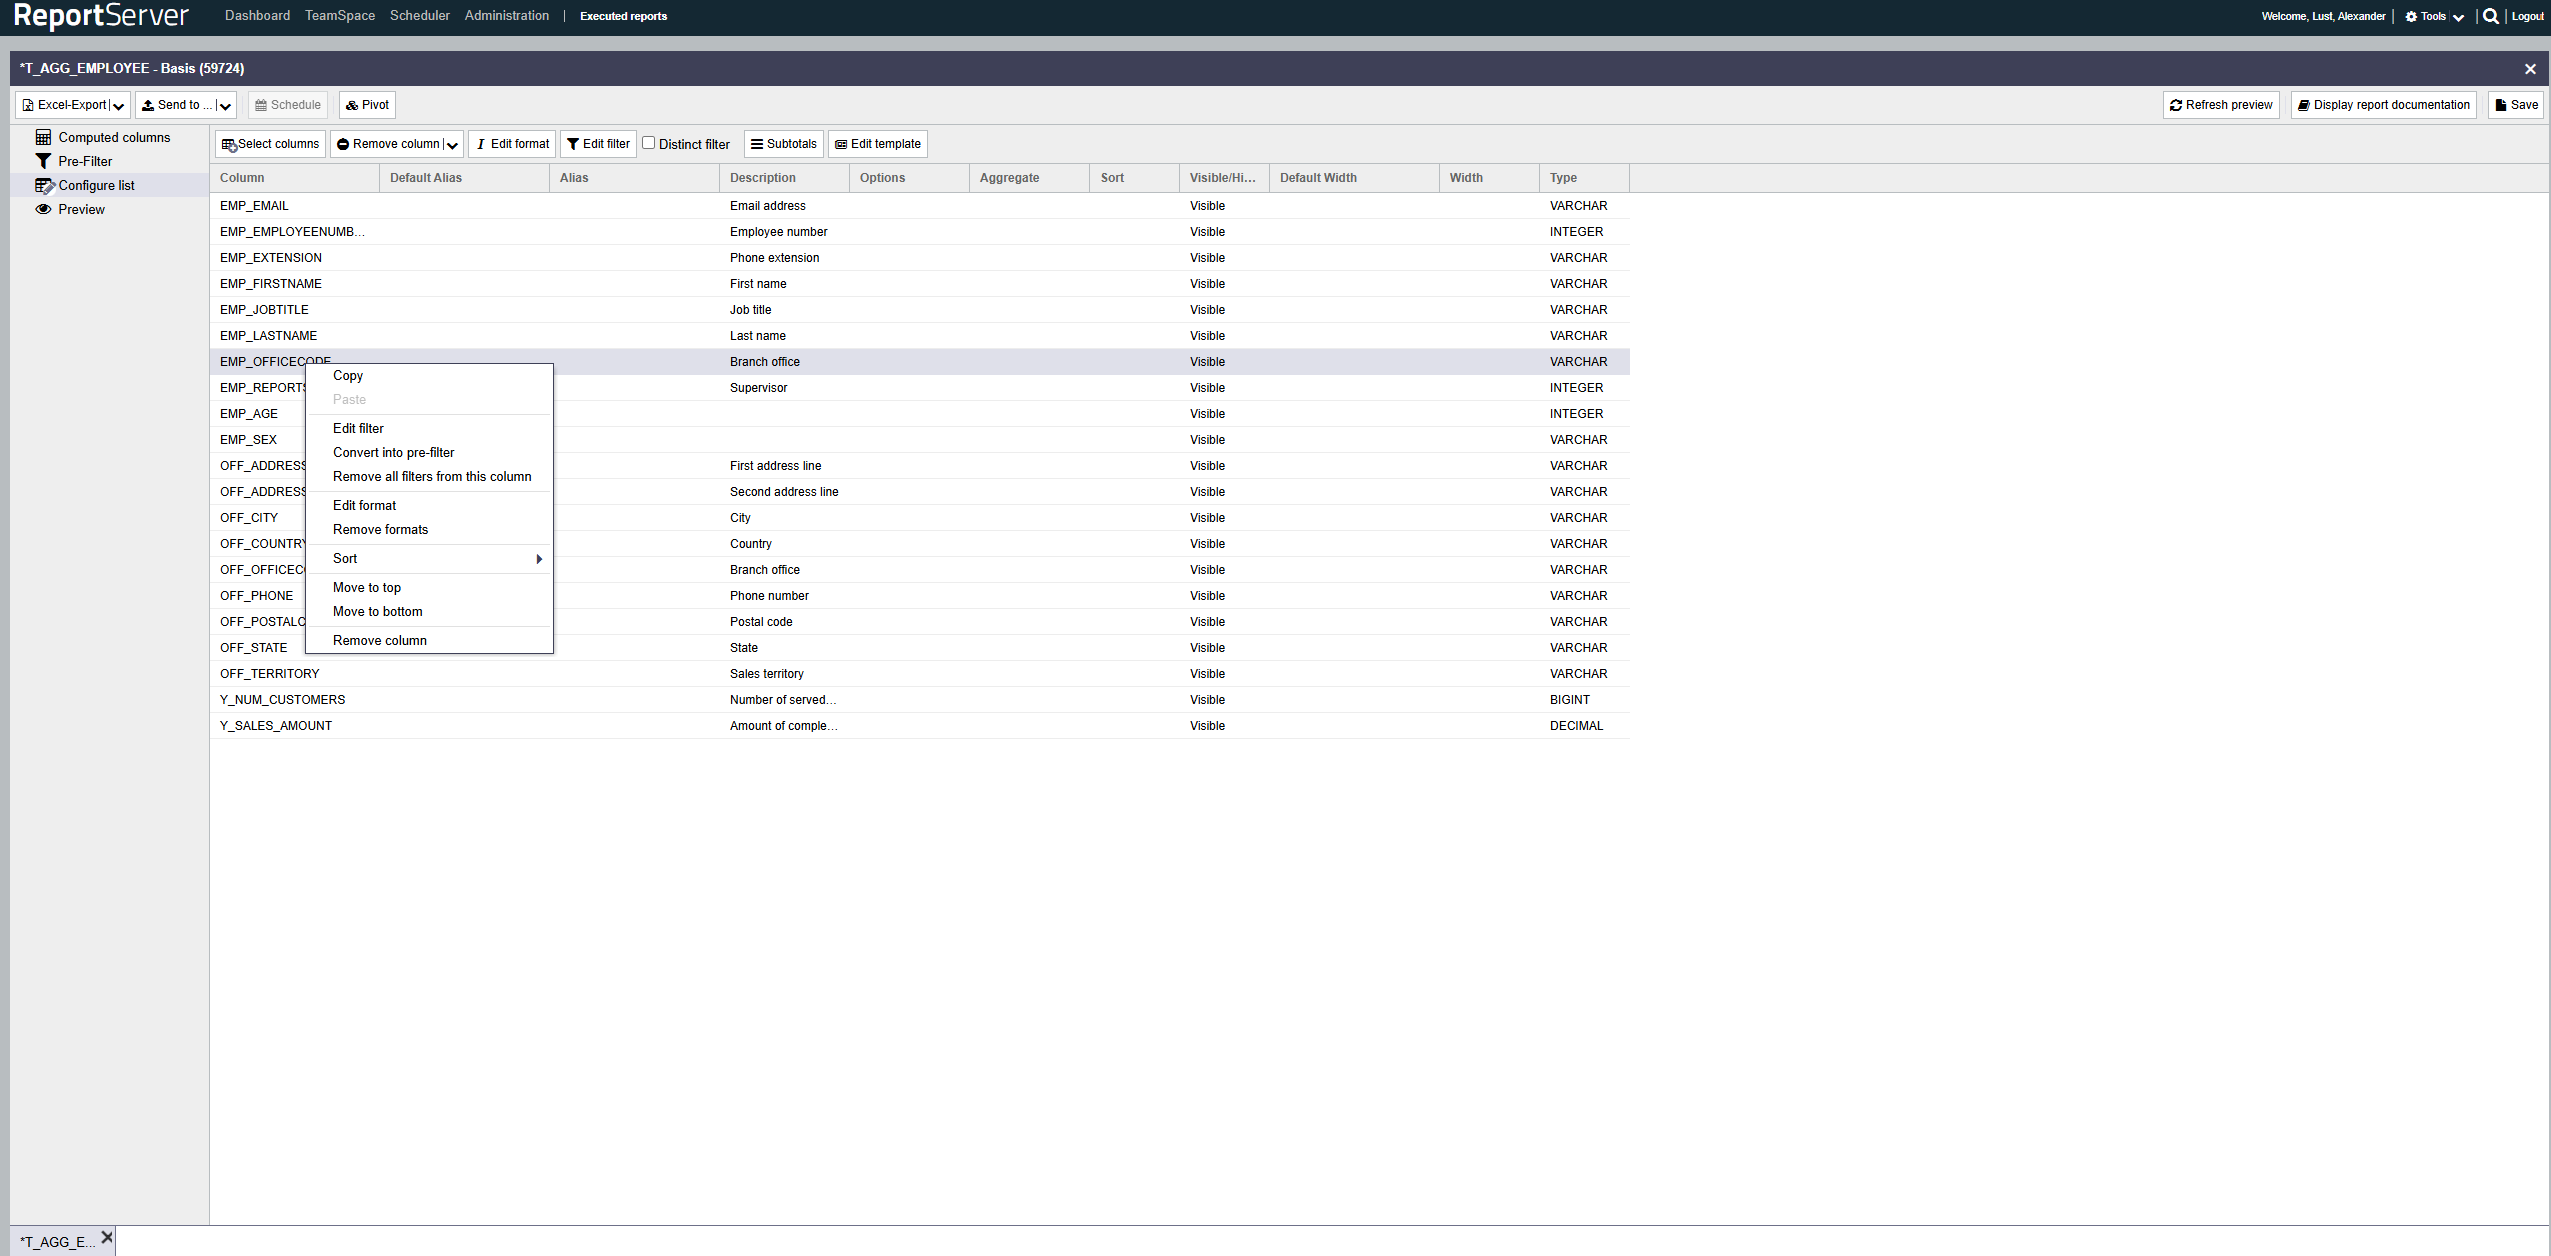This screenshot has height=1256, width=2551.
Task: Select Move to top in context menu
Action: (366, 588)
